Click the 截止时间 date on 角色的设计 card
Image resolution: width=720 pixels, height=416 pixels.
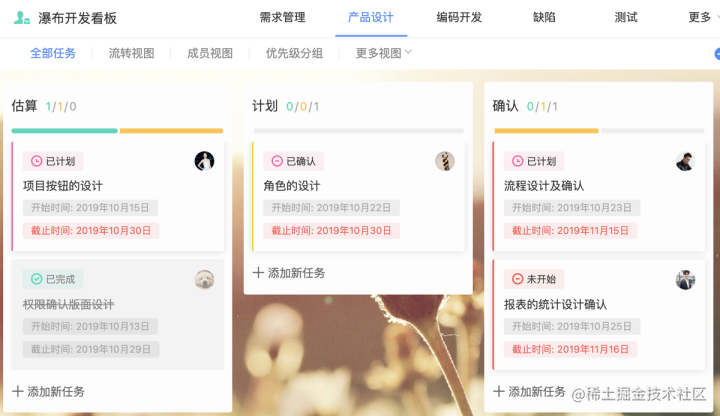[331, 230]
